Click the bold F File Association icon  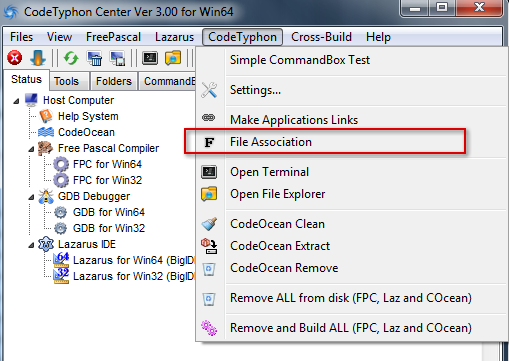tap(209, 142)
